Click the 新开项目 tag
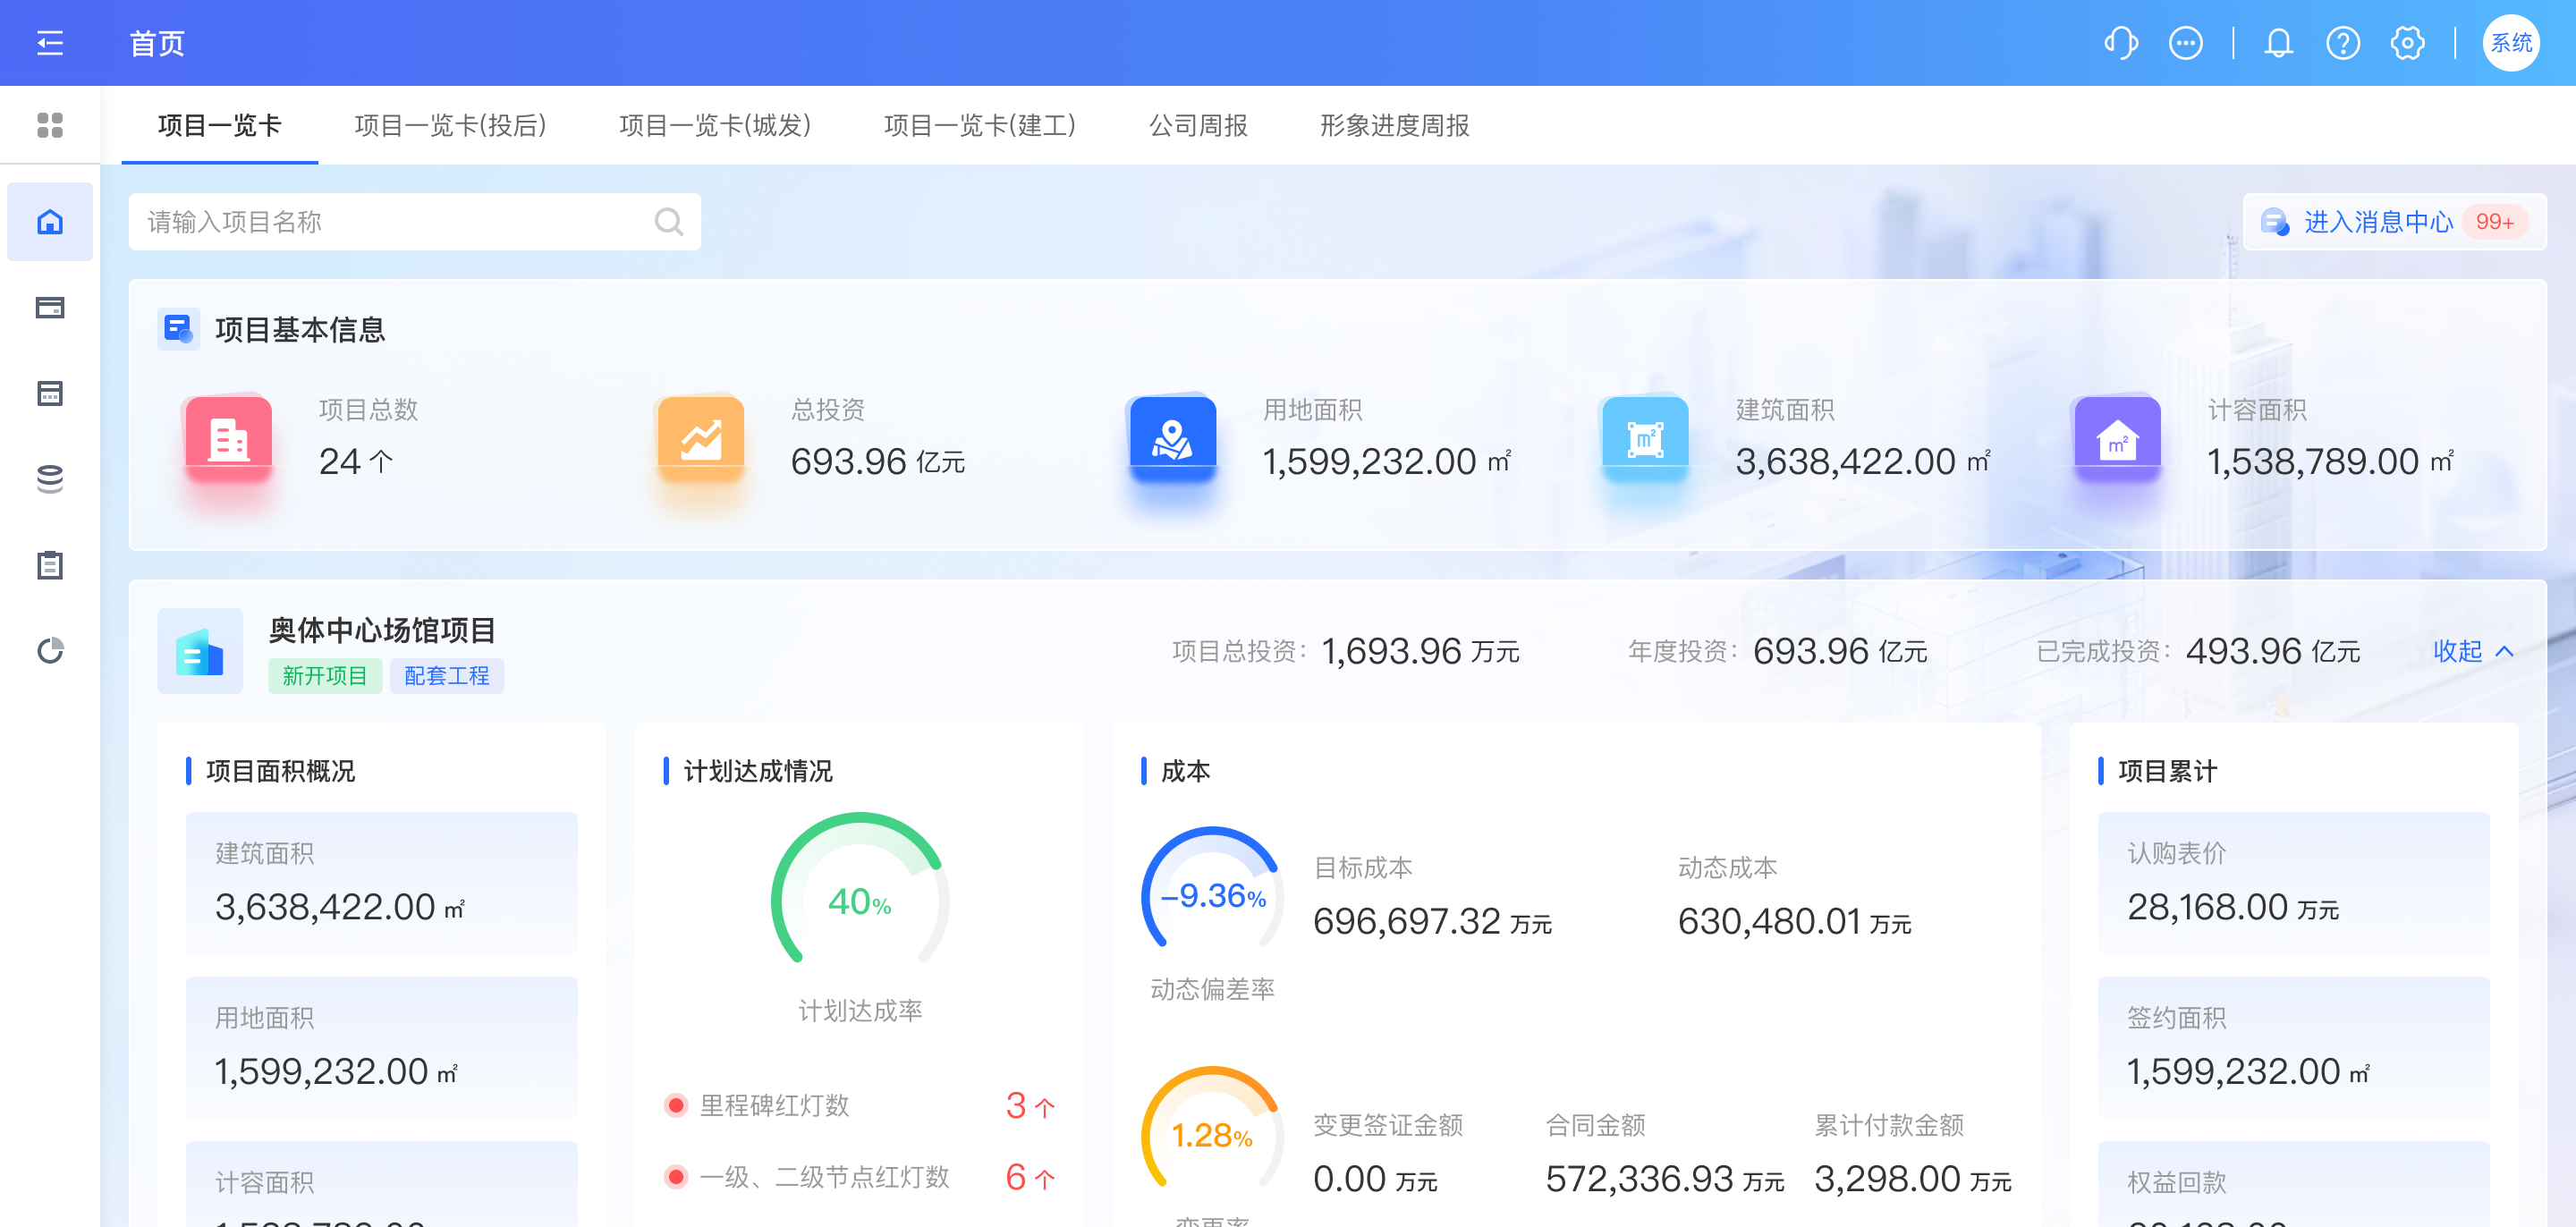2576x1227 pixels. (325, 676)
